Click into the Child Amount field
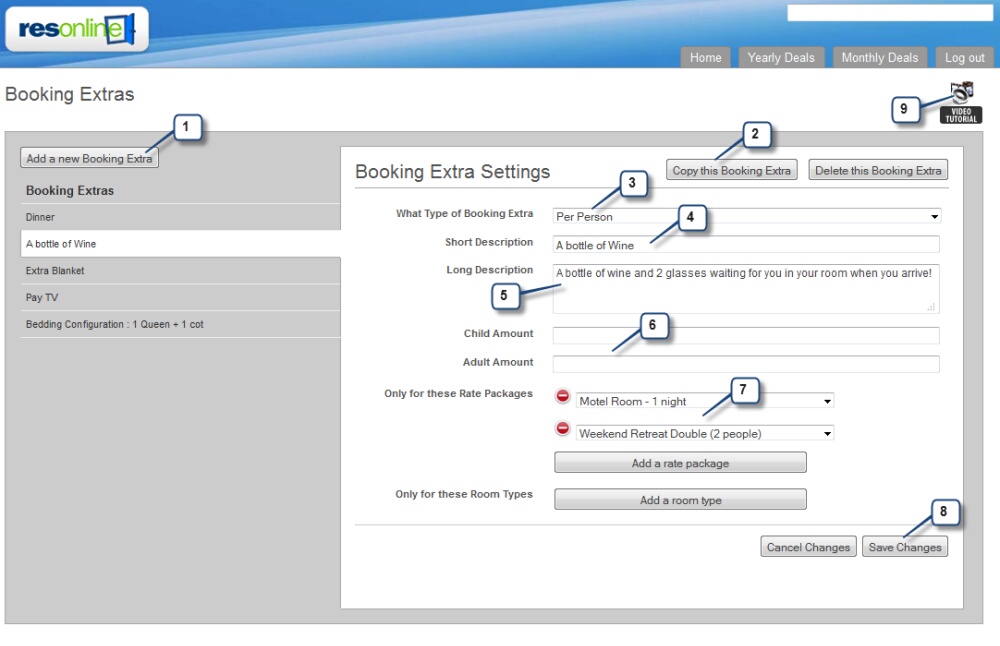This screenshot has width=1000, height=646. pos(746,335)
